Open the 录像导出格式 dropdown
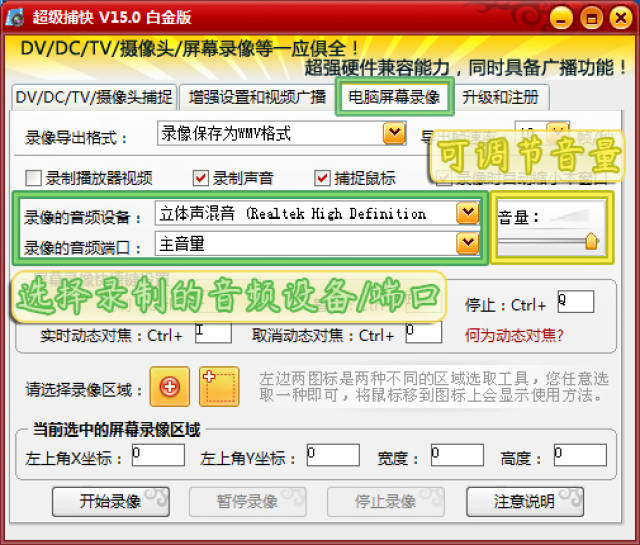The width and height of the screenshot is (640, 545). [394, 133]
